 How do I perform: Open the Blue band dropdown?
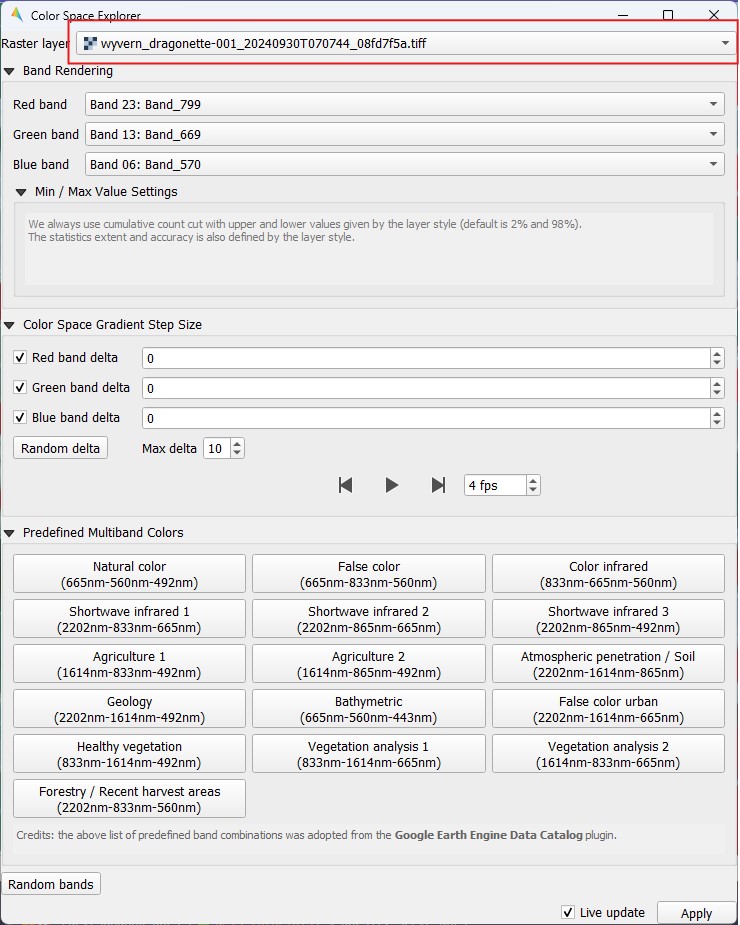coord(404,164)
